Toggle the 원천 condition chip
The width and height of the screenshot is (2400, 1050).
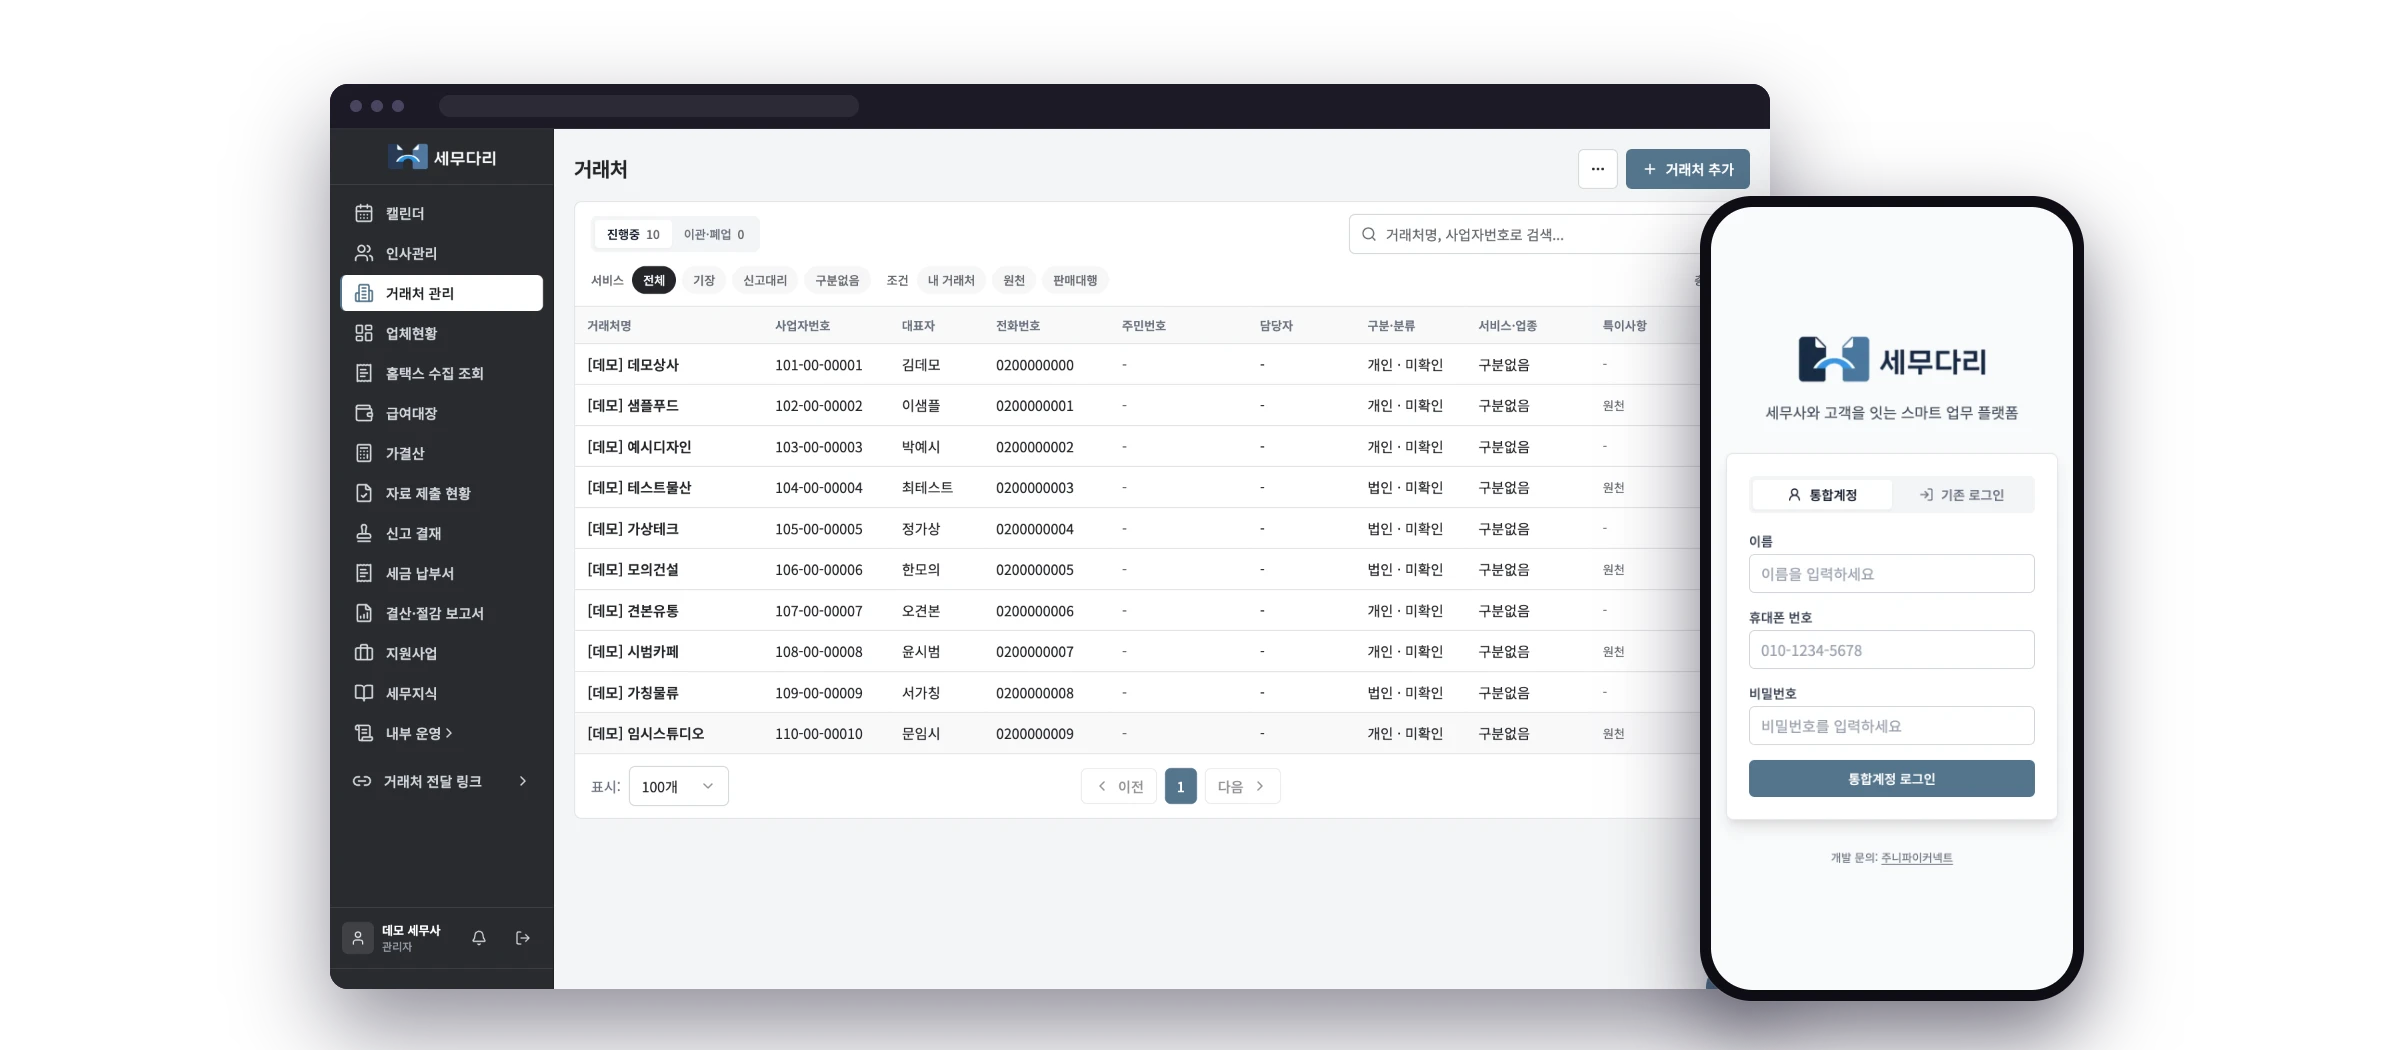[x=1014, y=280]
